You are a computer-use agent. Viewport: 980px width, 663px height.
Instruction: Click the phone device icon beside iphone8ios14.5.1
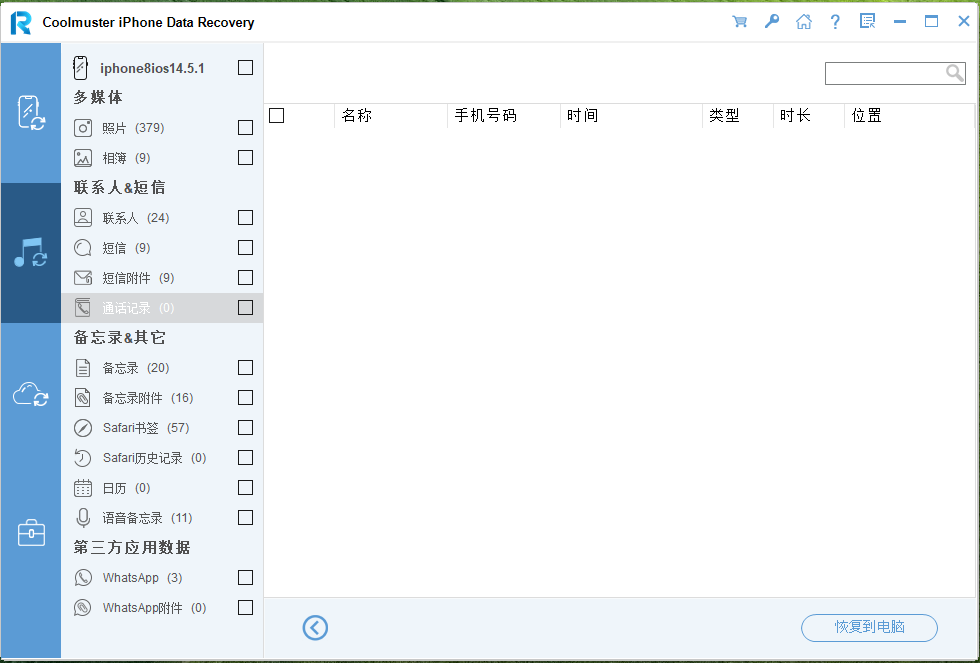(81, 67)
